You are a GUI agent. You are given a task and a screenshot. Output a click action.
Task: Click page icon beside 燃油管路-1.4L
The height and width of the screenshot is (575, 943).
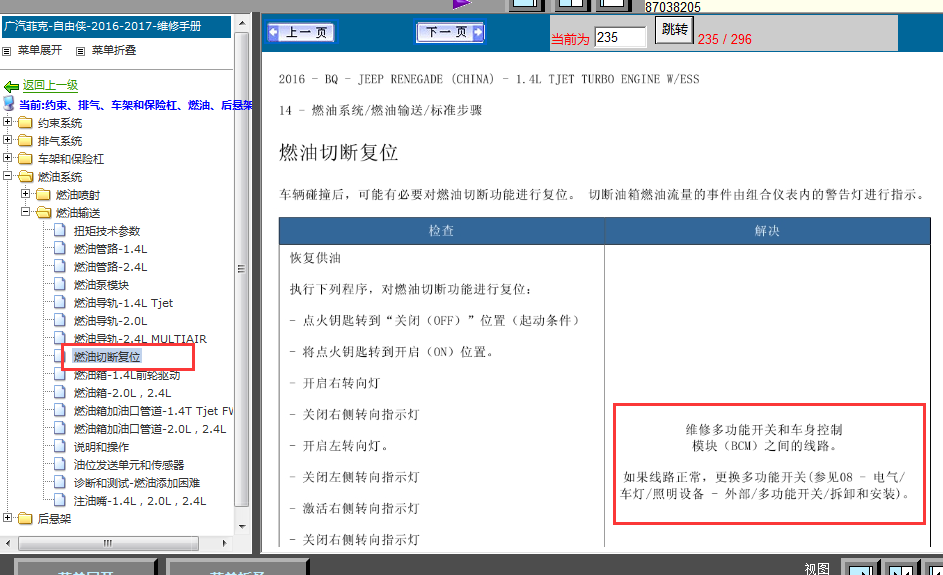pos(60,248)
